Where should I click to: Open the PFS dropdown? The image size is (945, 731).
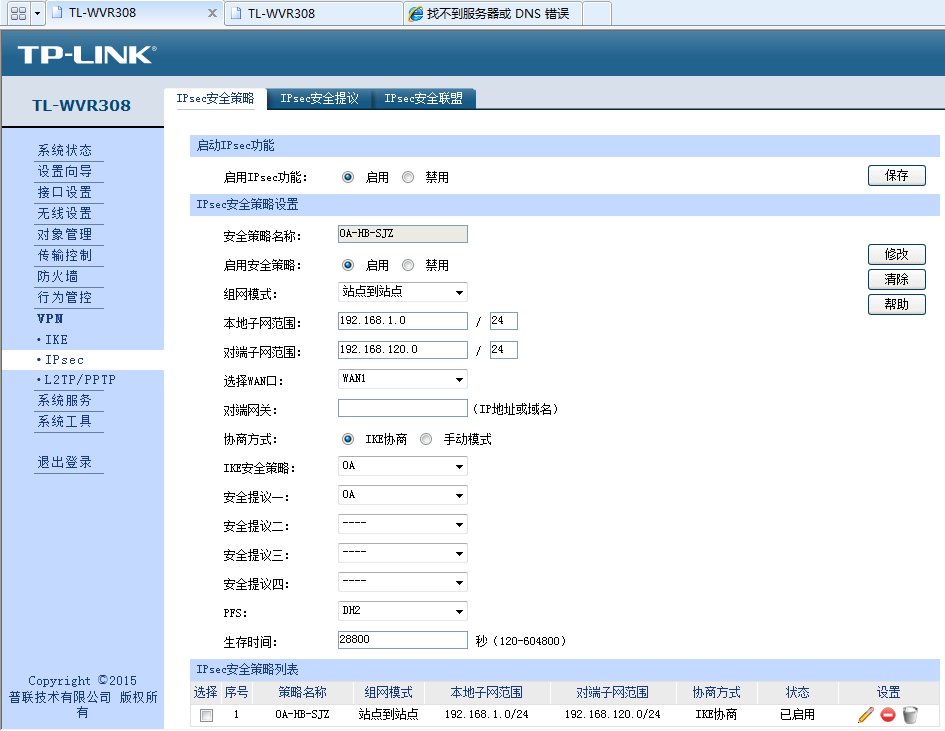tap(403, 611)
